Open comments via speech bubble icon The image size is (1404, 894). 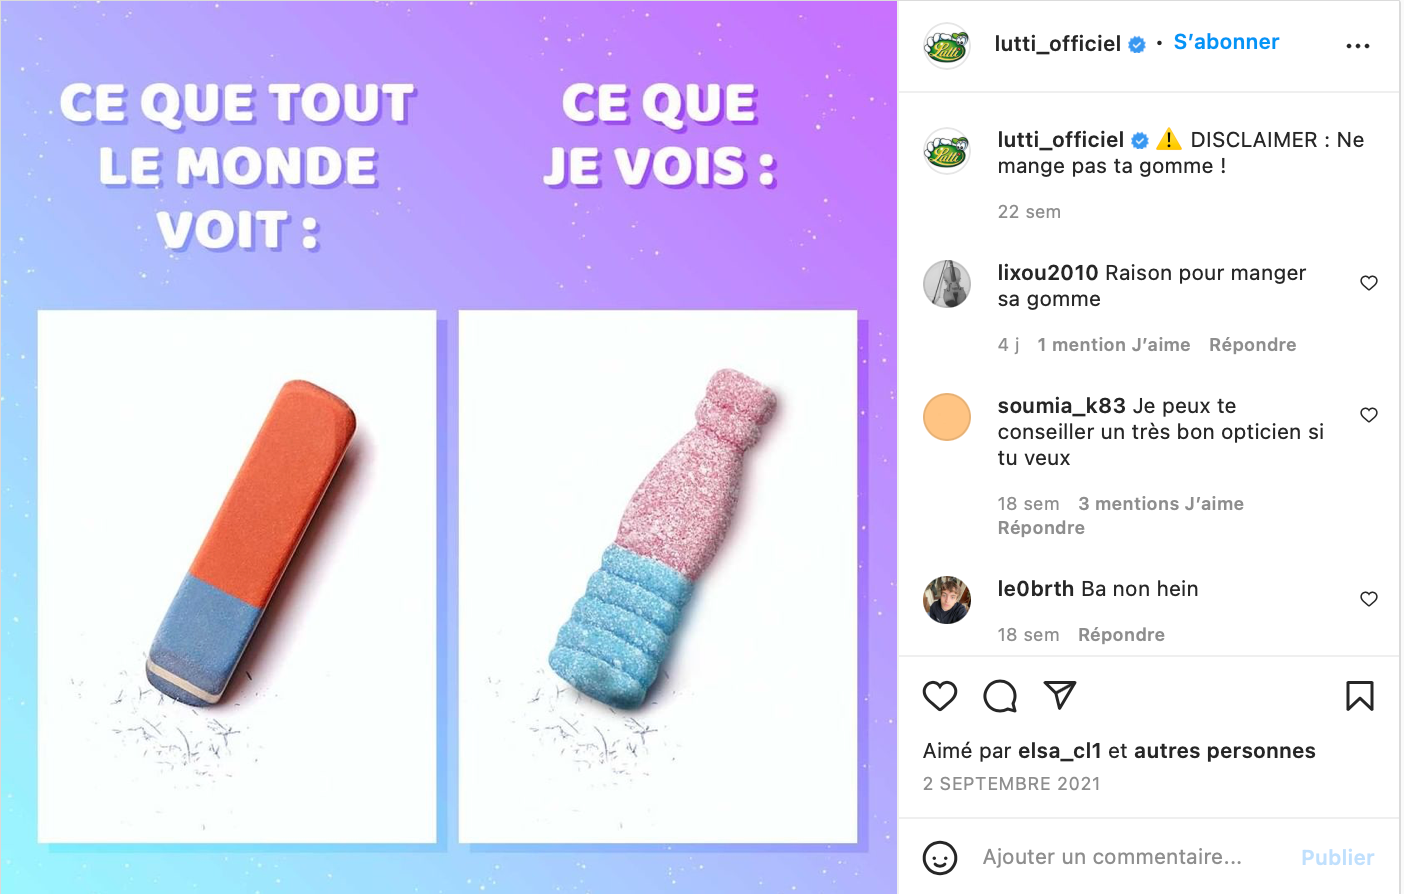pyautogui.click(x=1000, y=696)
